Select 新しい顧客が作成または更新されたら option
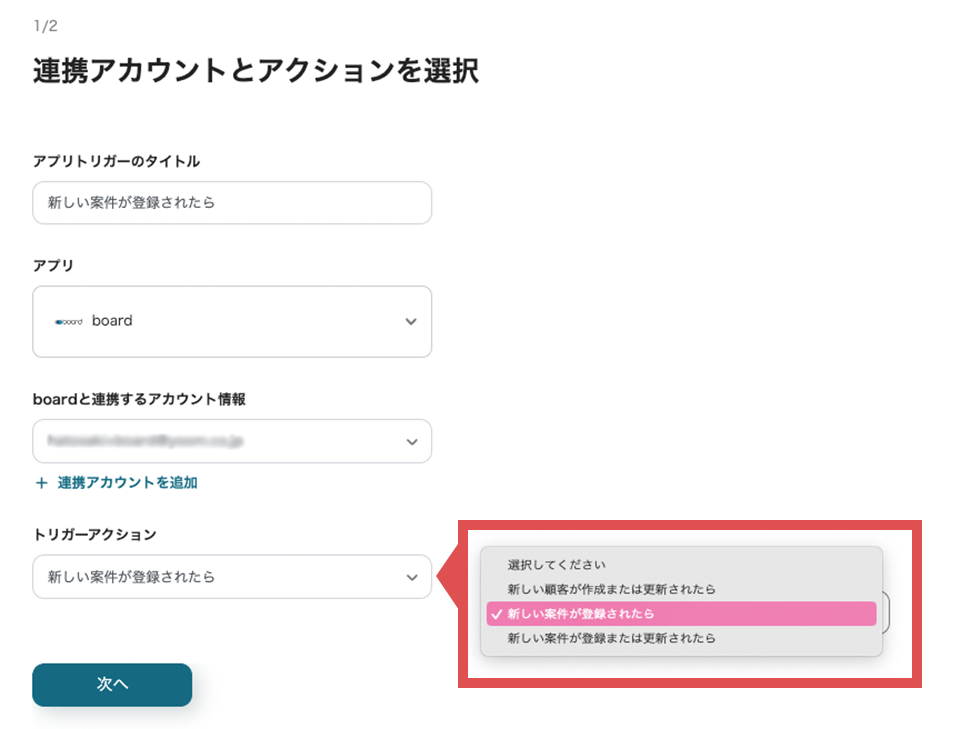Image resolution: width=964 pixels, height=729 pixels. (611, 589)
